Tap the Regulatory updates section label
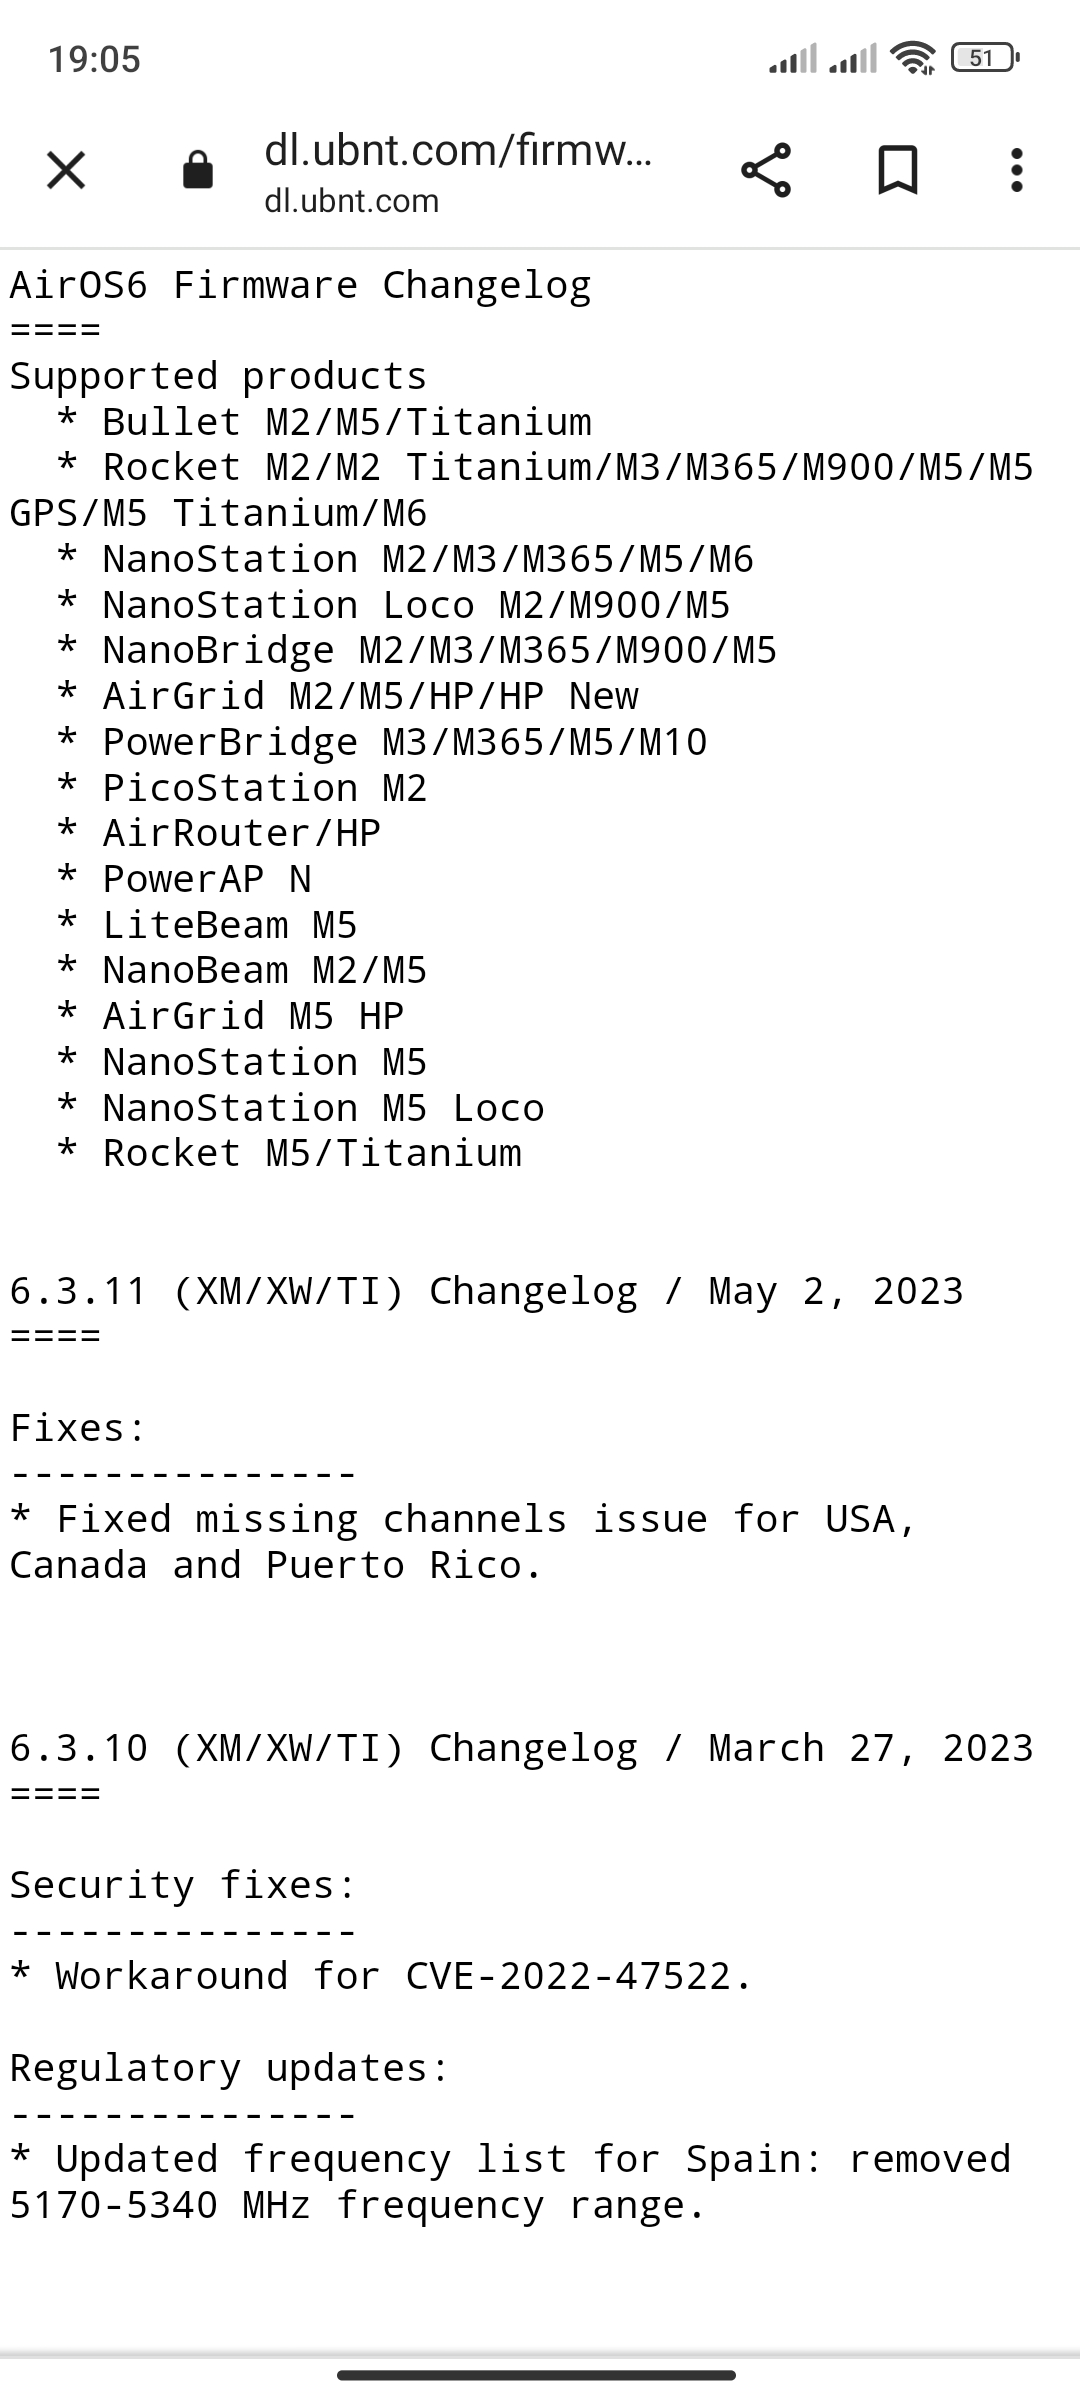The image size is (1080, 2400). tap(229, 2069)
